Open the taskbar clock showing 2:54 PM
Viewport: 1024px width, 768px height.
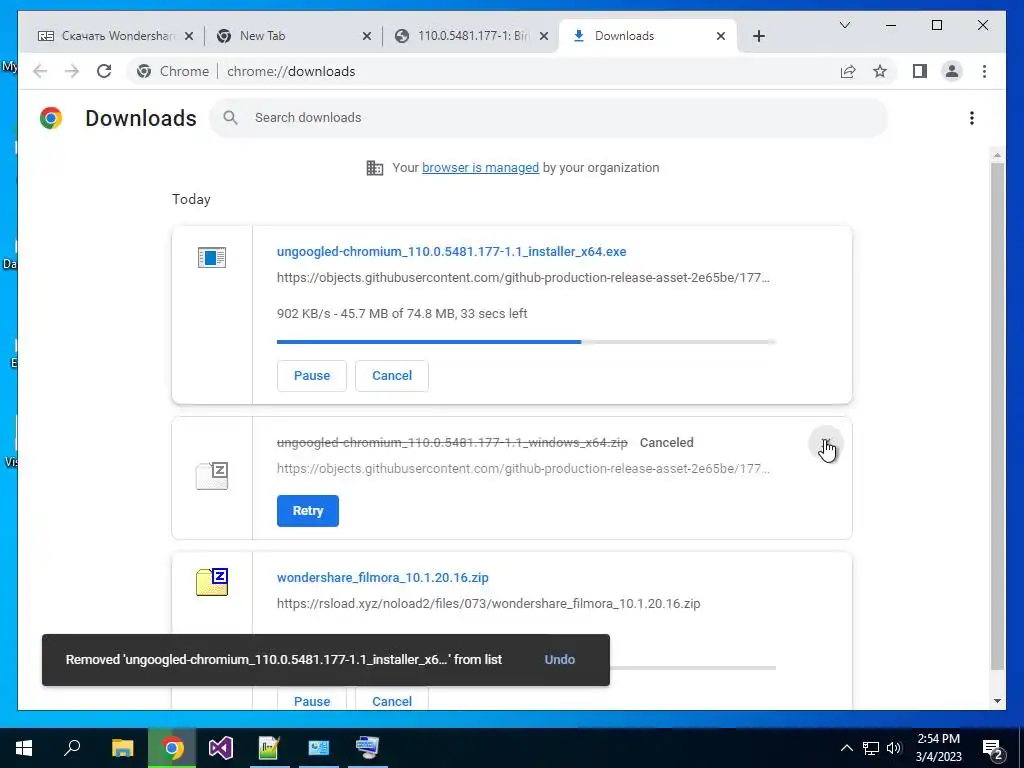coord(938,748)
